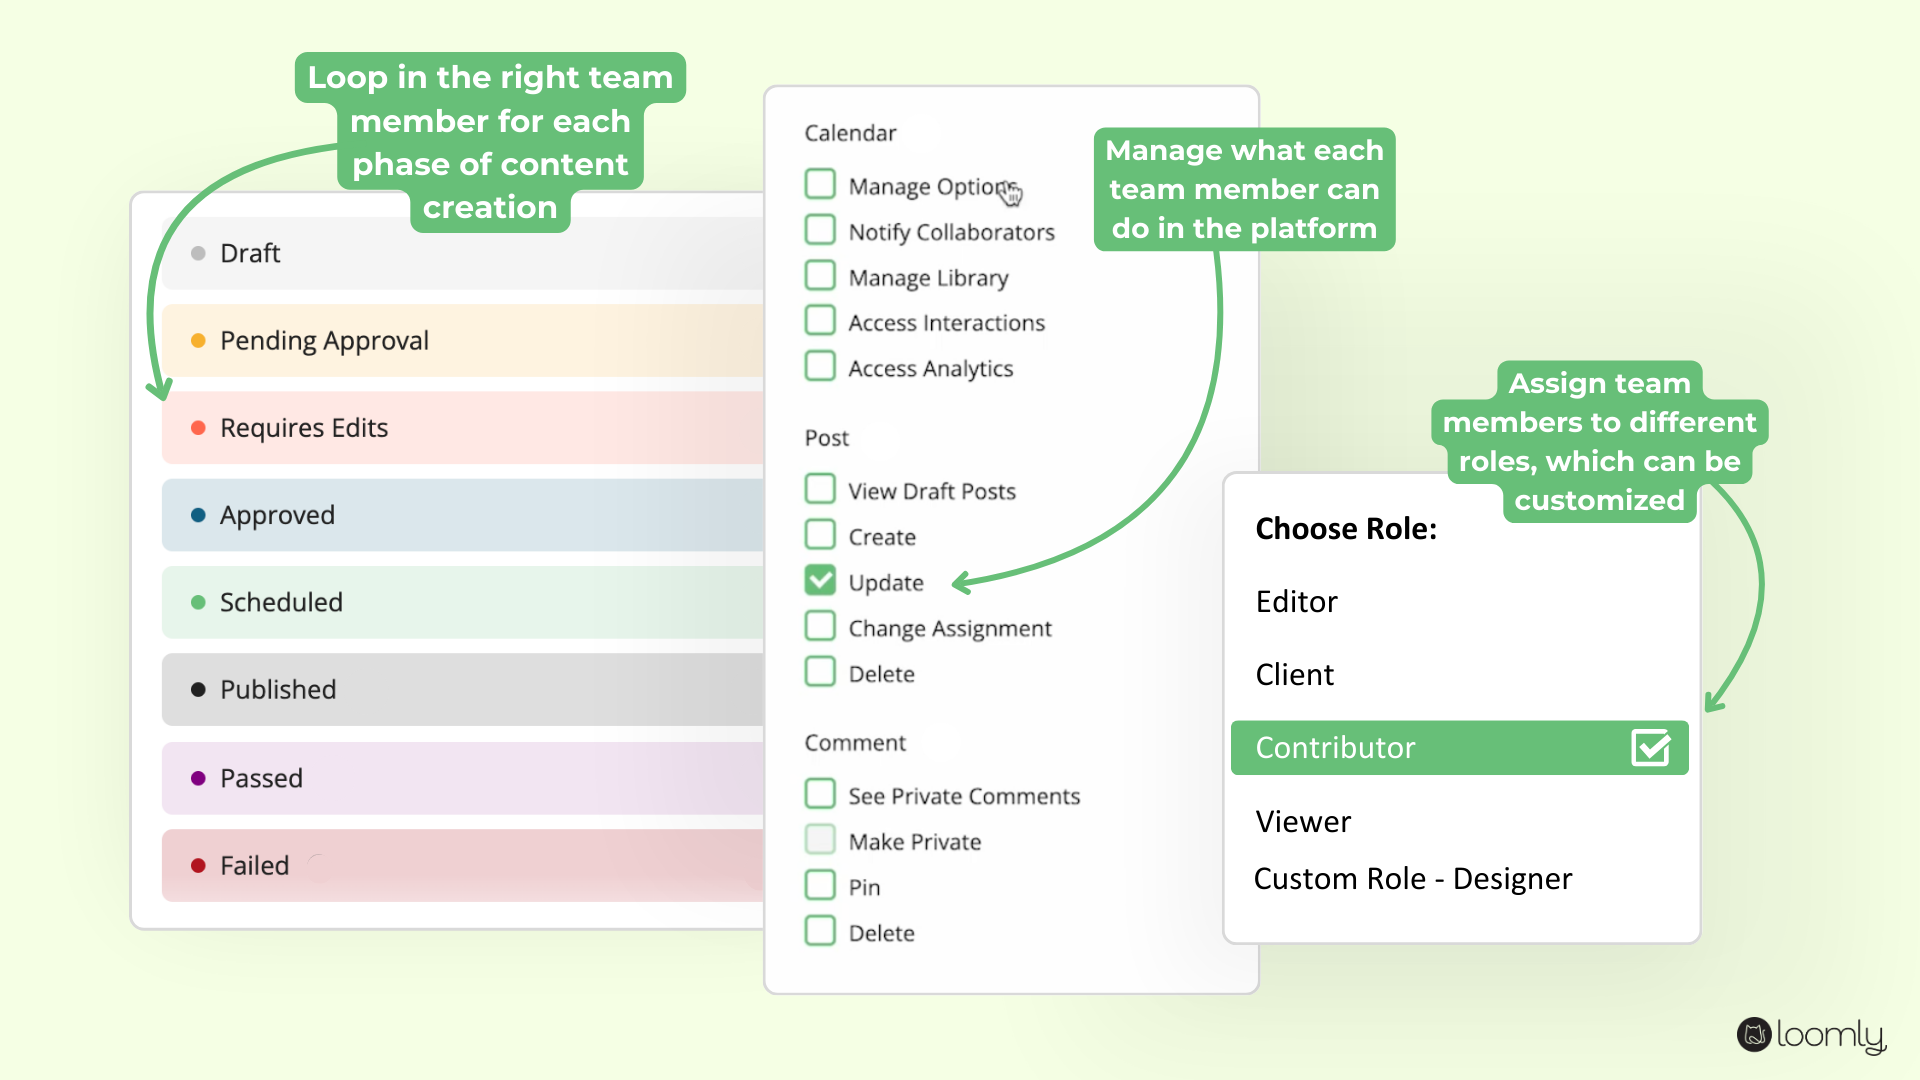This screenshot has width=1920, height=1080.
Task: Click the Client role button
Action: [1292, 675]
